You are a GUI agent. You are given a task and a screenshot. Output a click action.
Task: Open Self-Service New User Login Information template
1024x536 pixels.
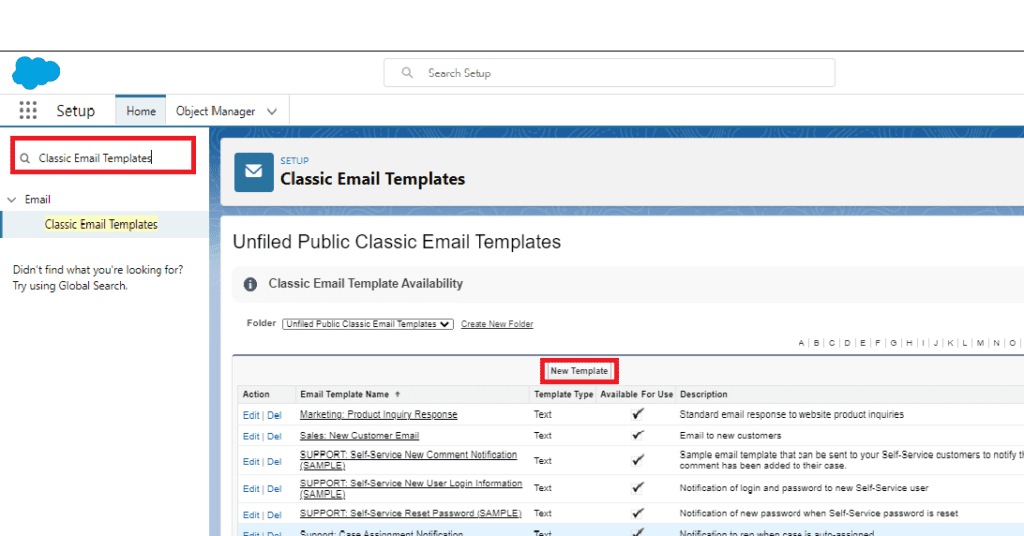(411, 488)
